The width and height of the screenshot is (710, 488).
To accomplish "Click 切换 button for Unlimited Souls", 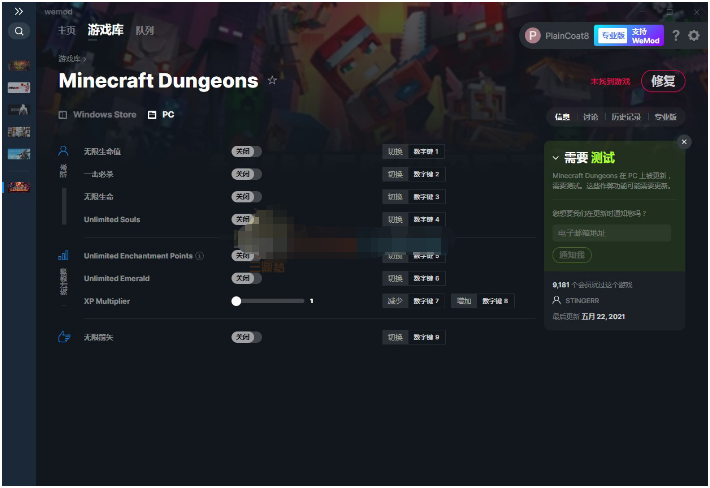I will (x=395, y=220).
